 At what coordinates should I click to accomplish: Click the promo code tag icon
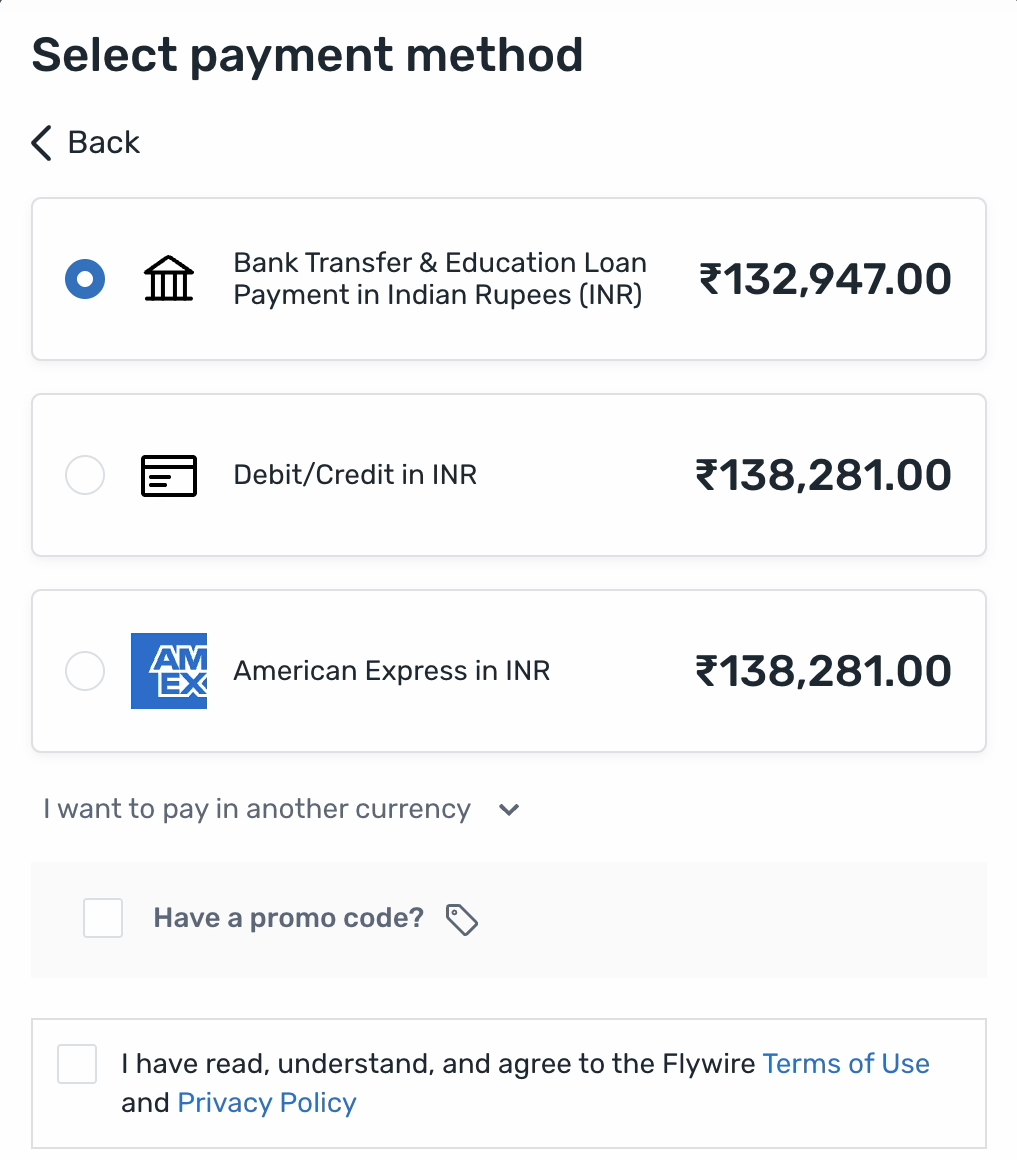click(x=461, y=919)
